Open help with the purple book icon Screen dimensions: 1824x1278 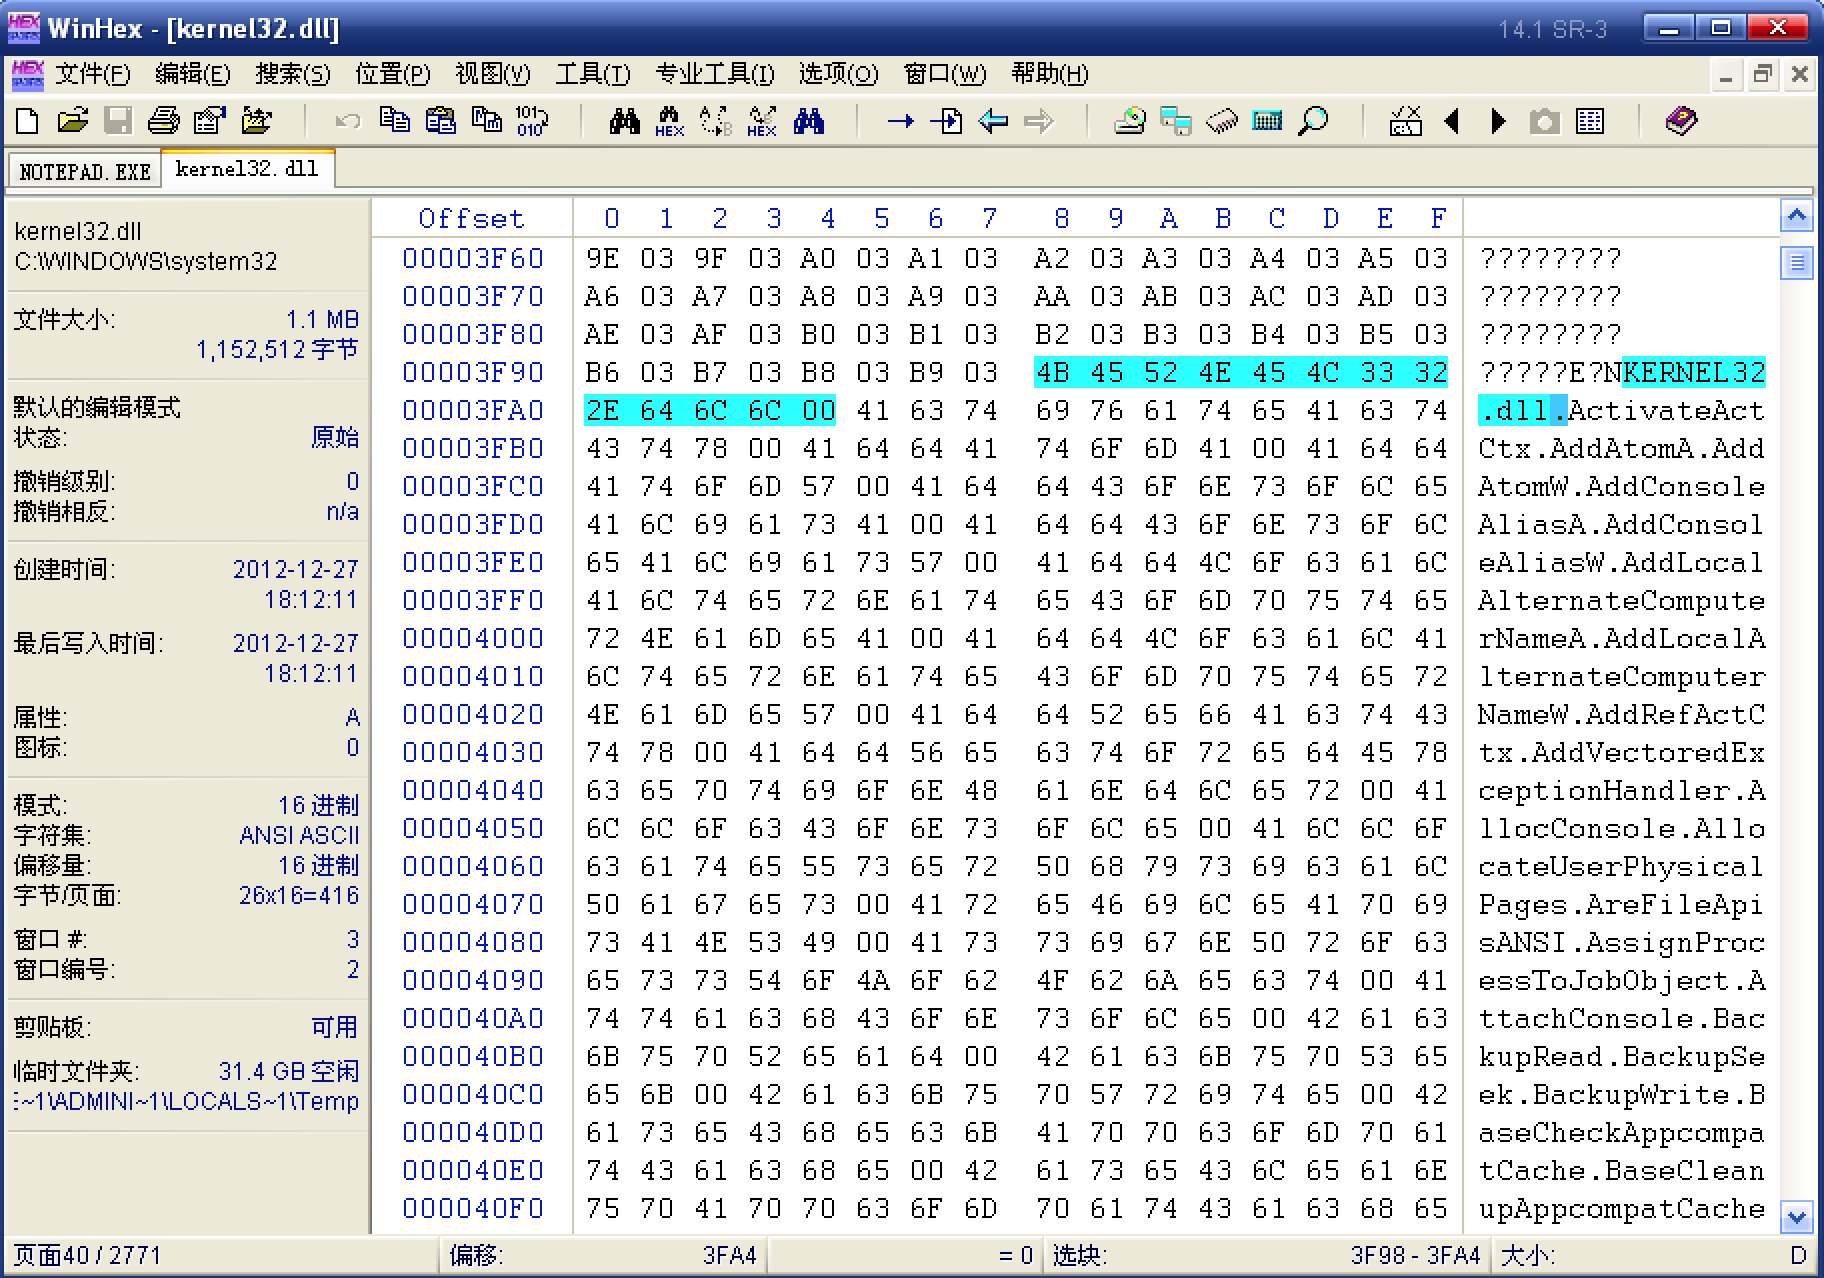tap(1681, 122)
